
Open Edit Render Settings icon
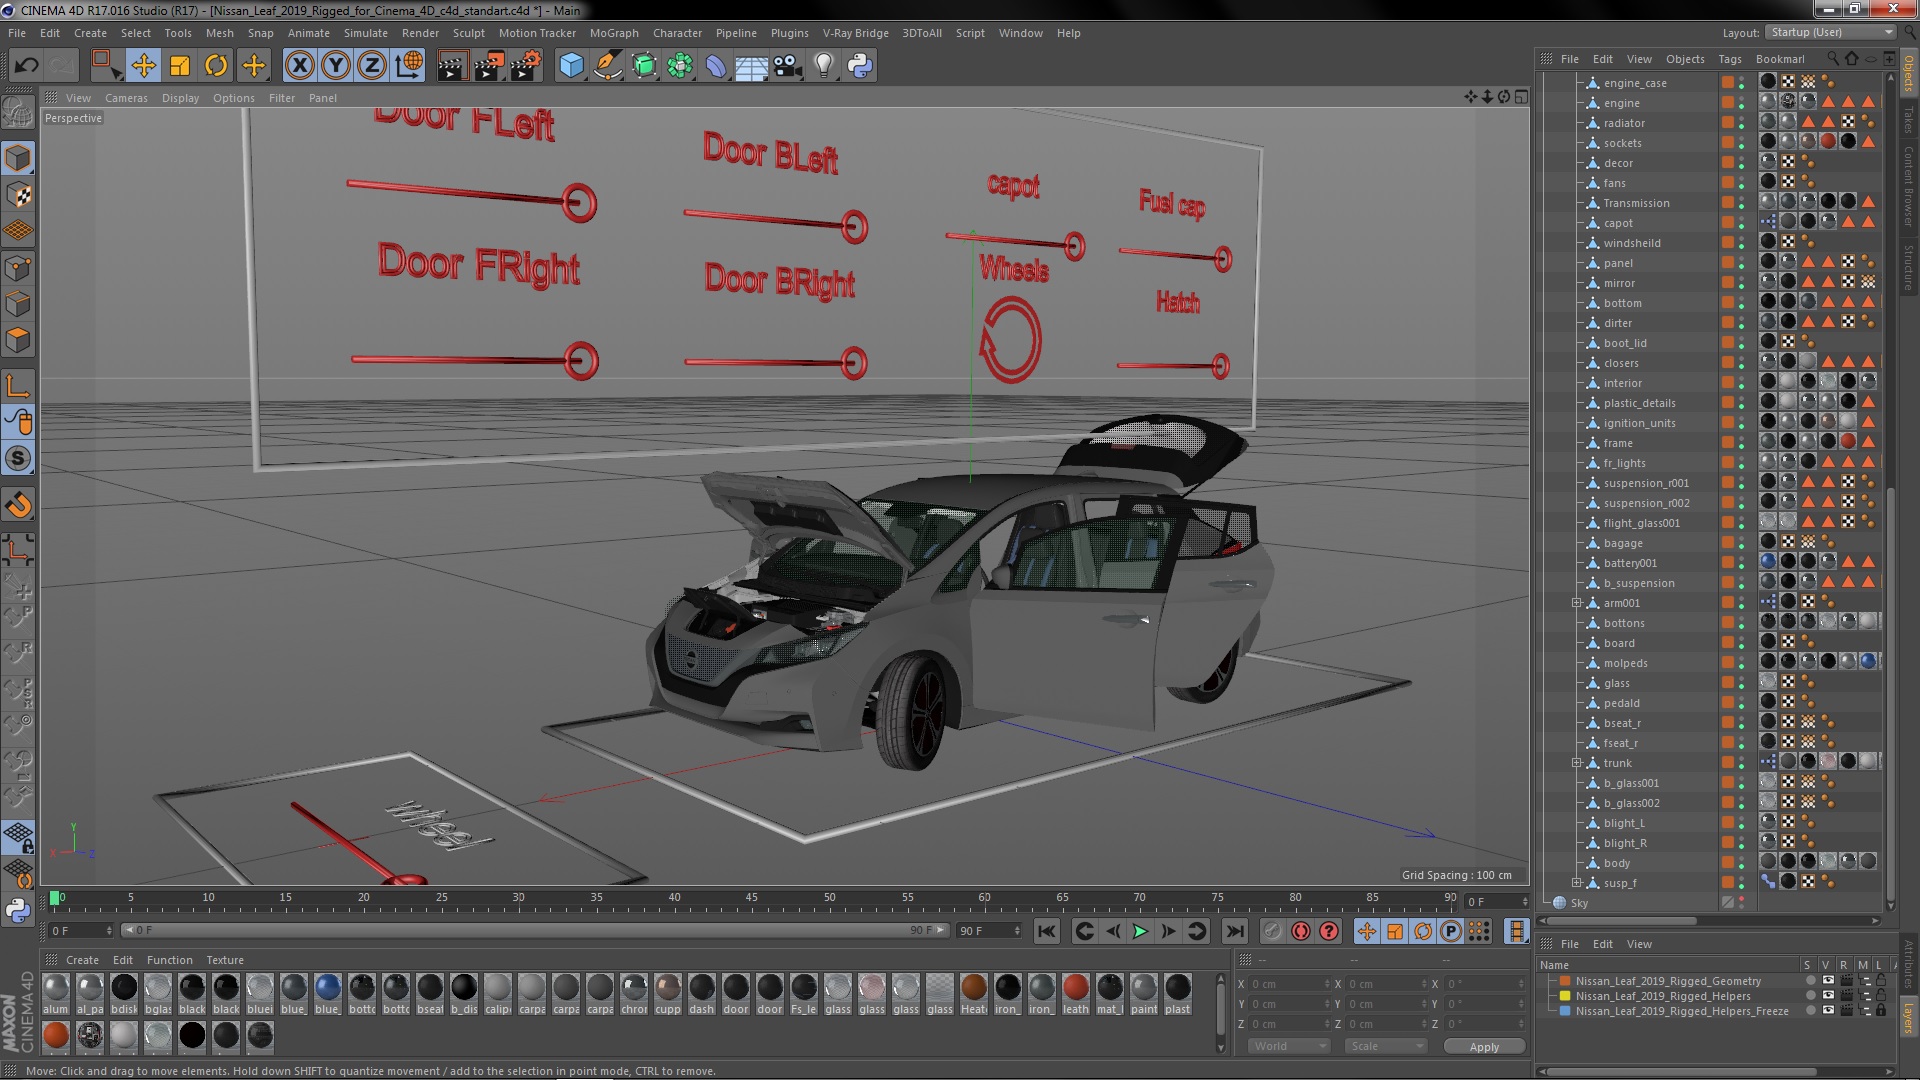pyautogui.click(x=526, y=66)
